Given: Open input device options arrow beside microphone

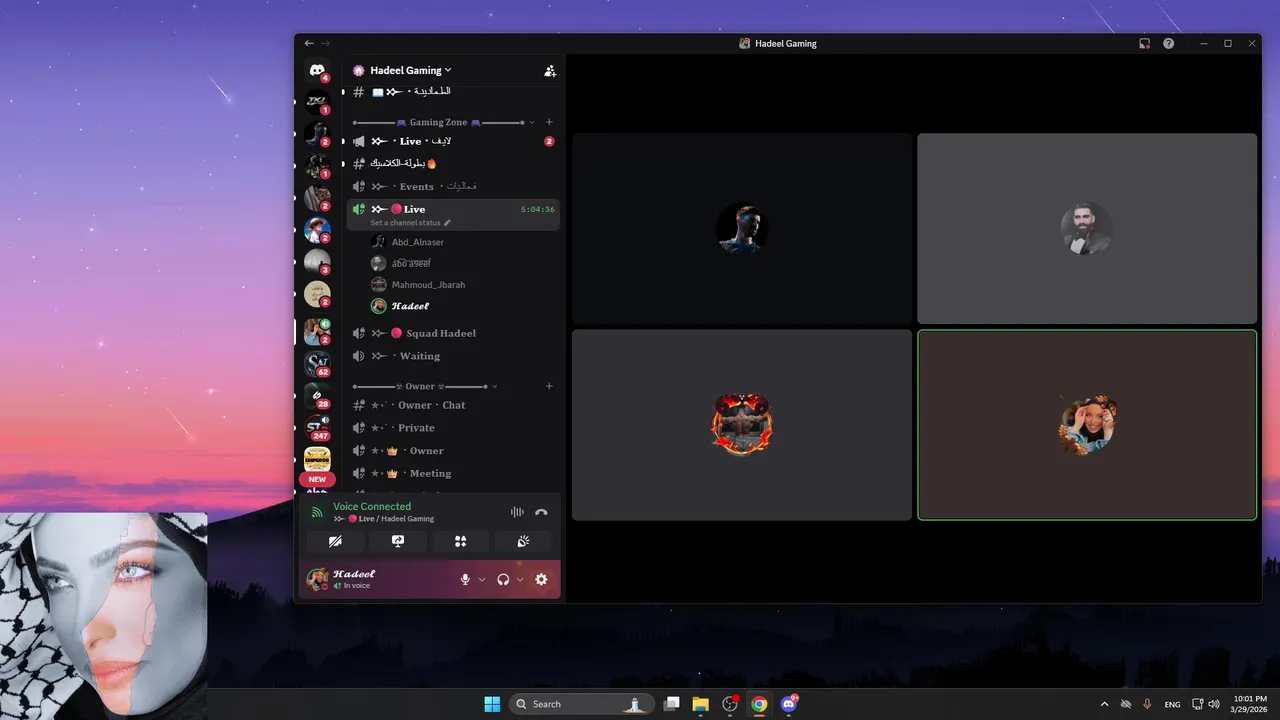Looking at the screenshot, I should click(482, 579).
